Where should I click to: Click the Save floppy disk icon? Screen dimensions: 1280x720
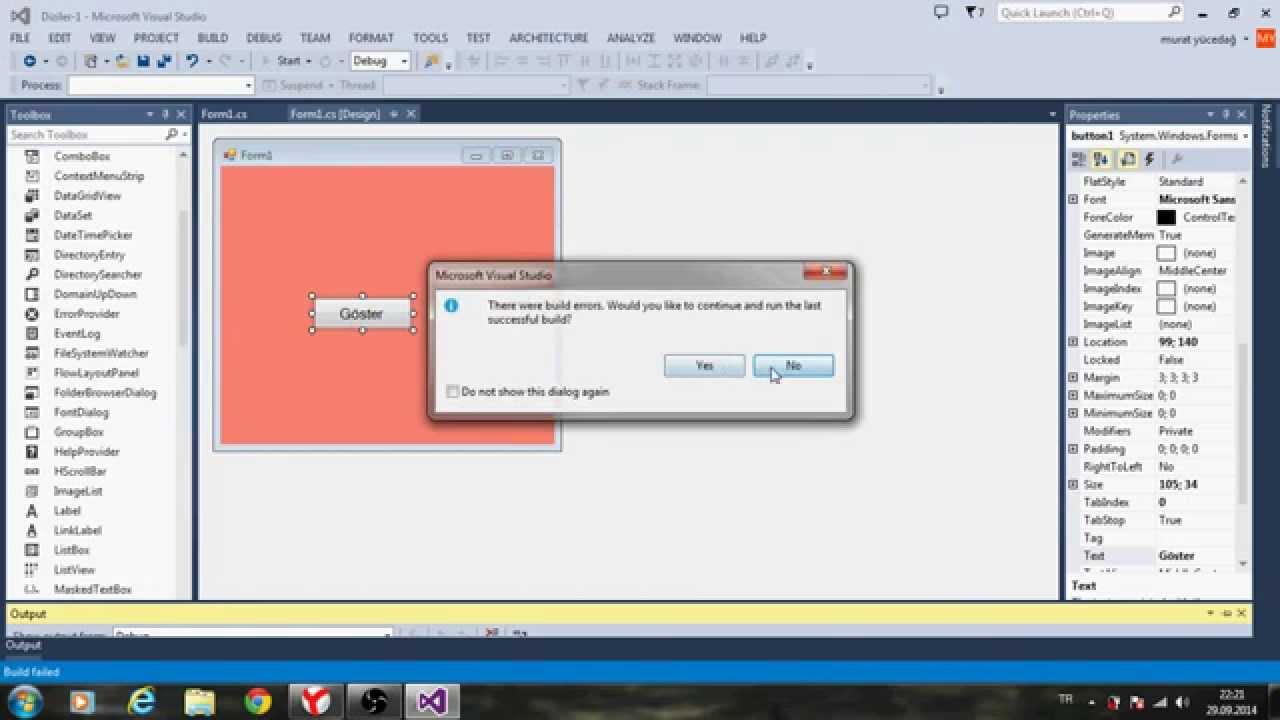click(143, 61)
